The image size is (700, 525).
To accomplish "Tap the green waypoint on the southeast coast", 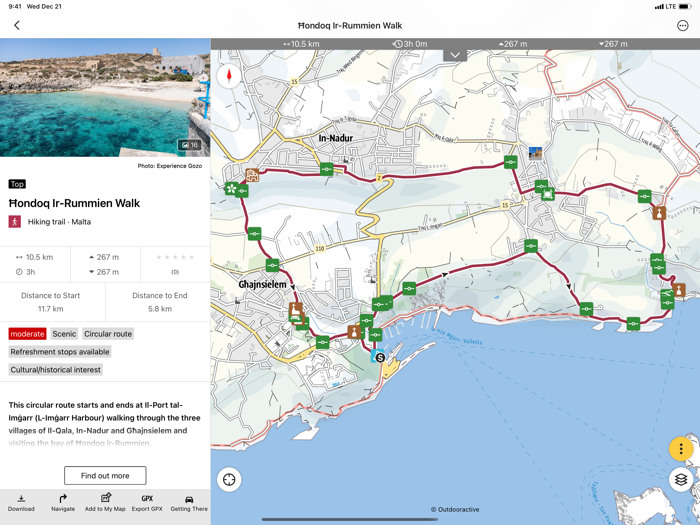I will click(x=633, y=323).
